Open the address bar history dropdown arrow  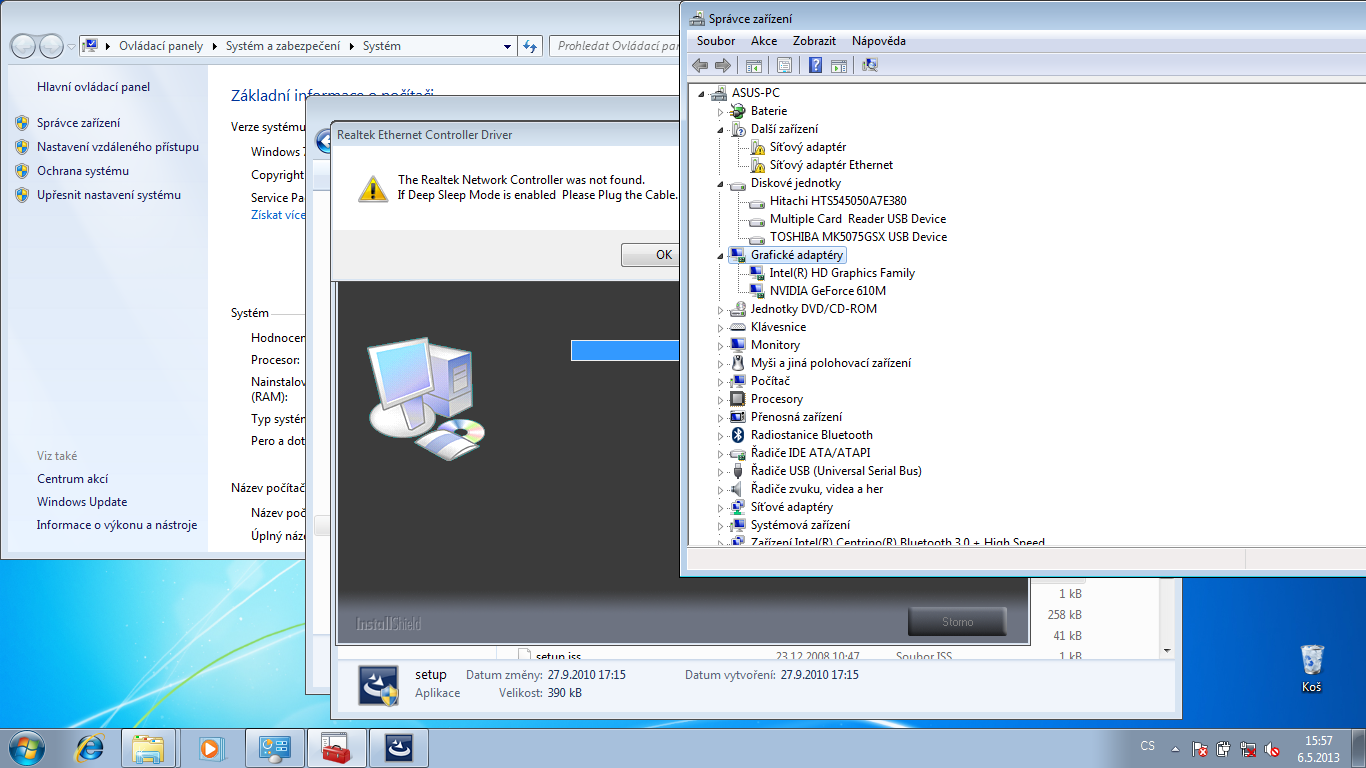coord(508,46)
